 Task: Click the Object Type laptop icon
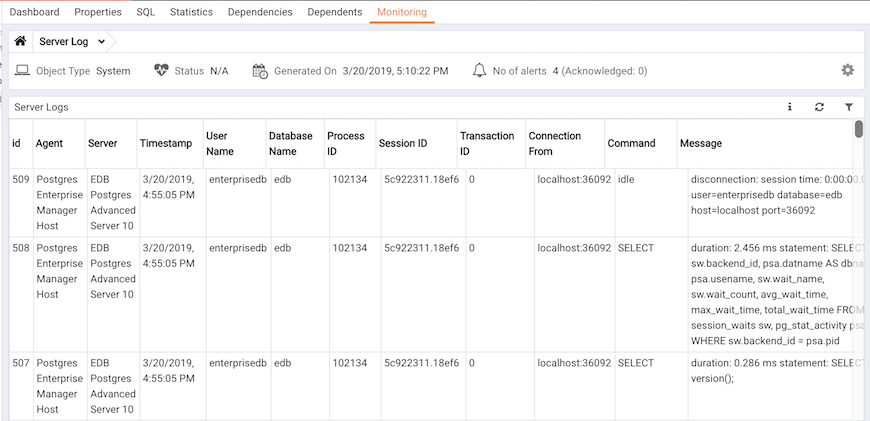(x=22, y=70)
